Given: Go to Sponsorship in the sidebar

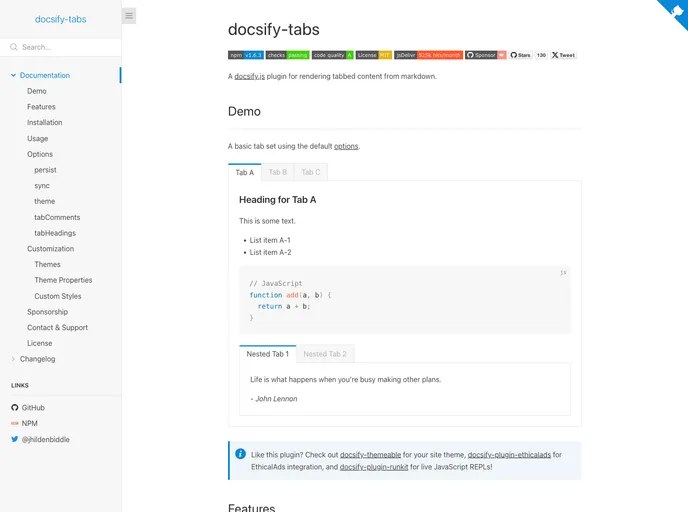Looking at the screenshot, I should tap(47, 312).
